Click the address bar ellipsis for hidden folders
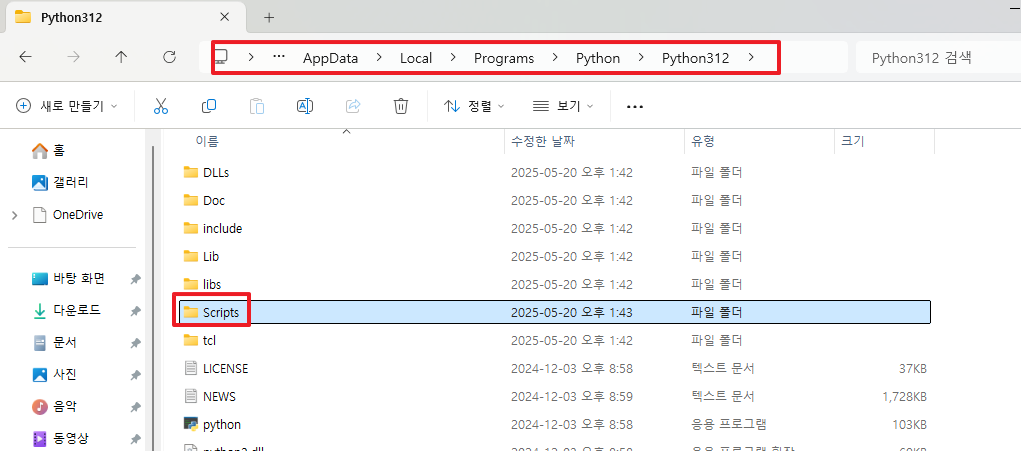 (279, 57)
